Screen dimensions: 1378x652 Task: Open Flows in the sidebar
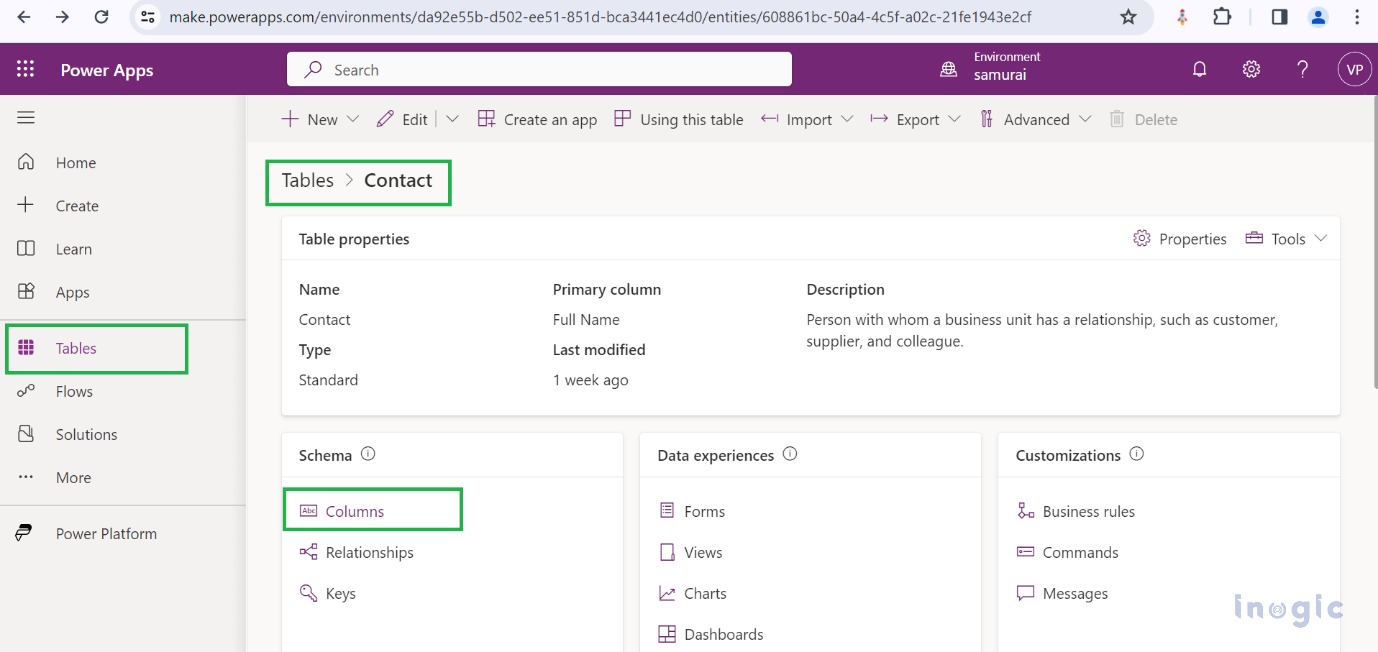74,391
